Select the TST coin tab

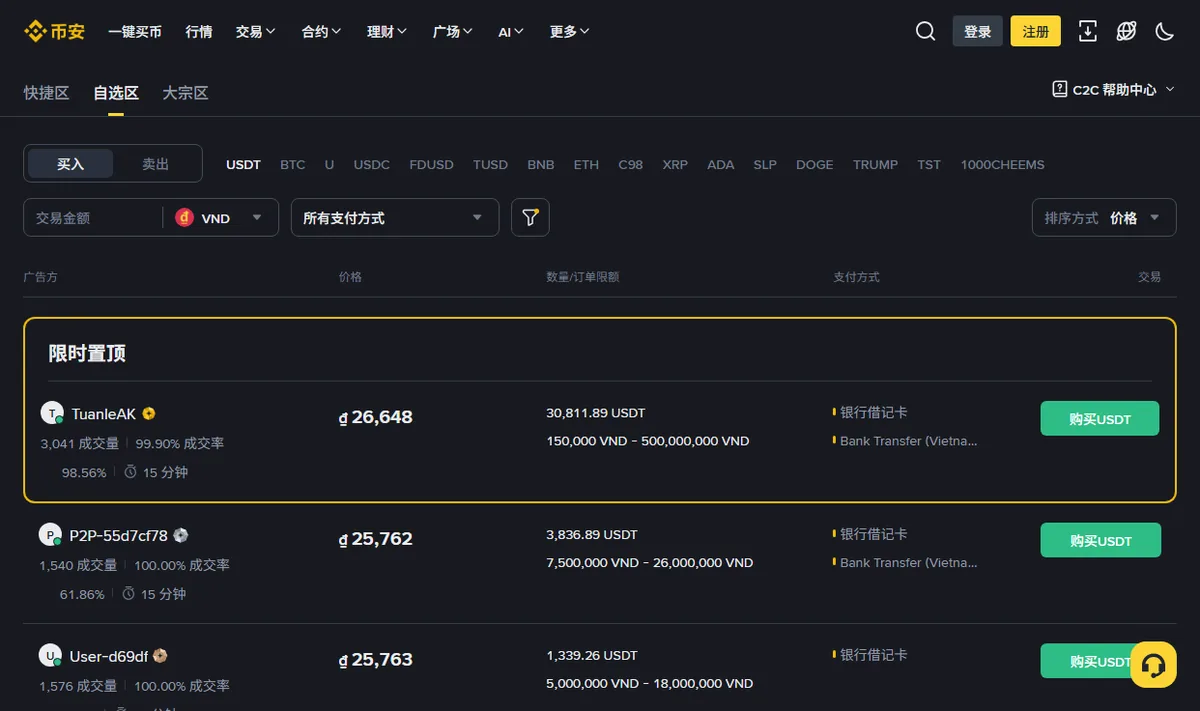point(929,164)
